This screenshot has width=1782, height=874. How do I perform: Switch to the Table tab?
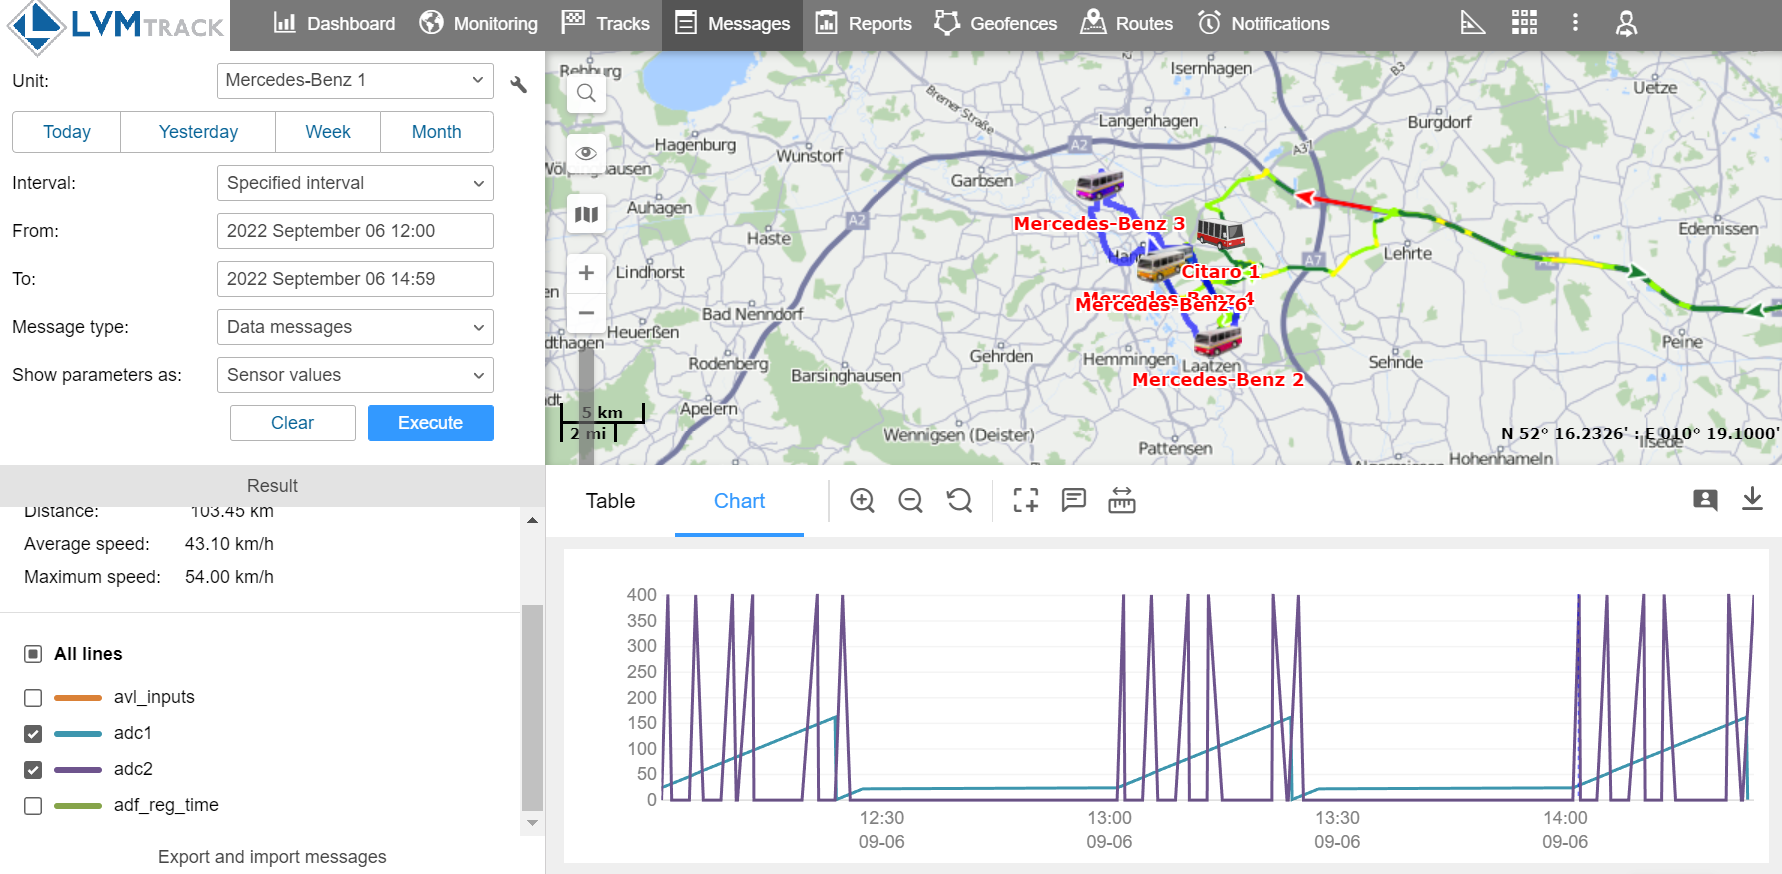(x=610, y=501)
